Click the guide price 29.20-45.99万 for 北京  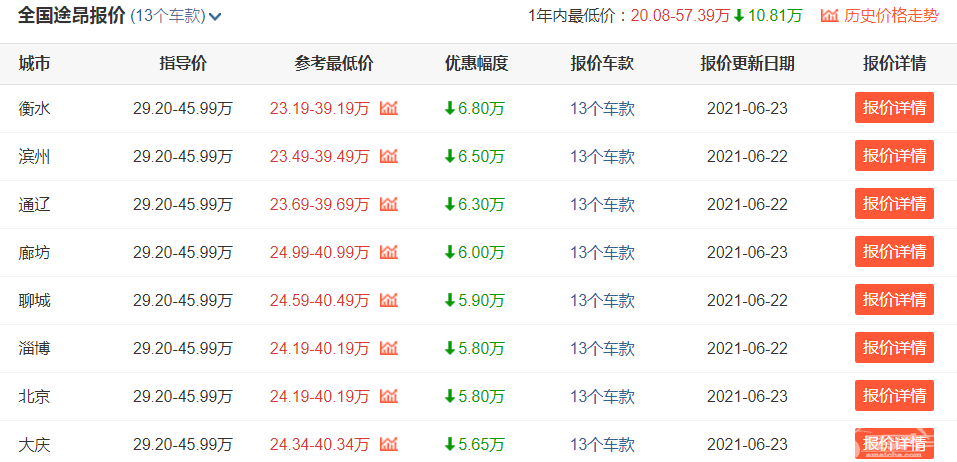point(183,397)
